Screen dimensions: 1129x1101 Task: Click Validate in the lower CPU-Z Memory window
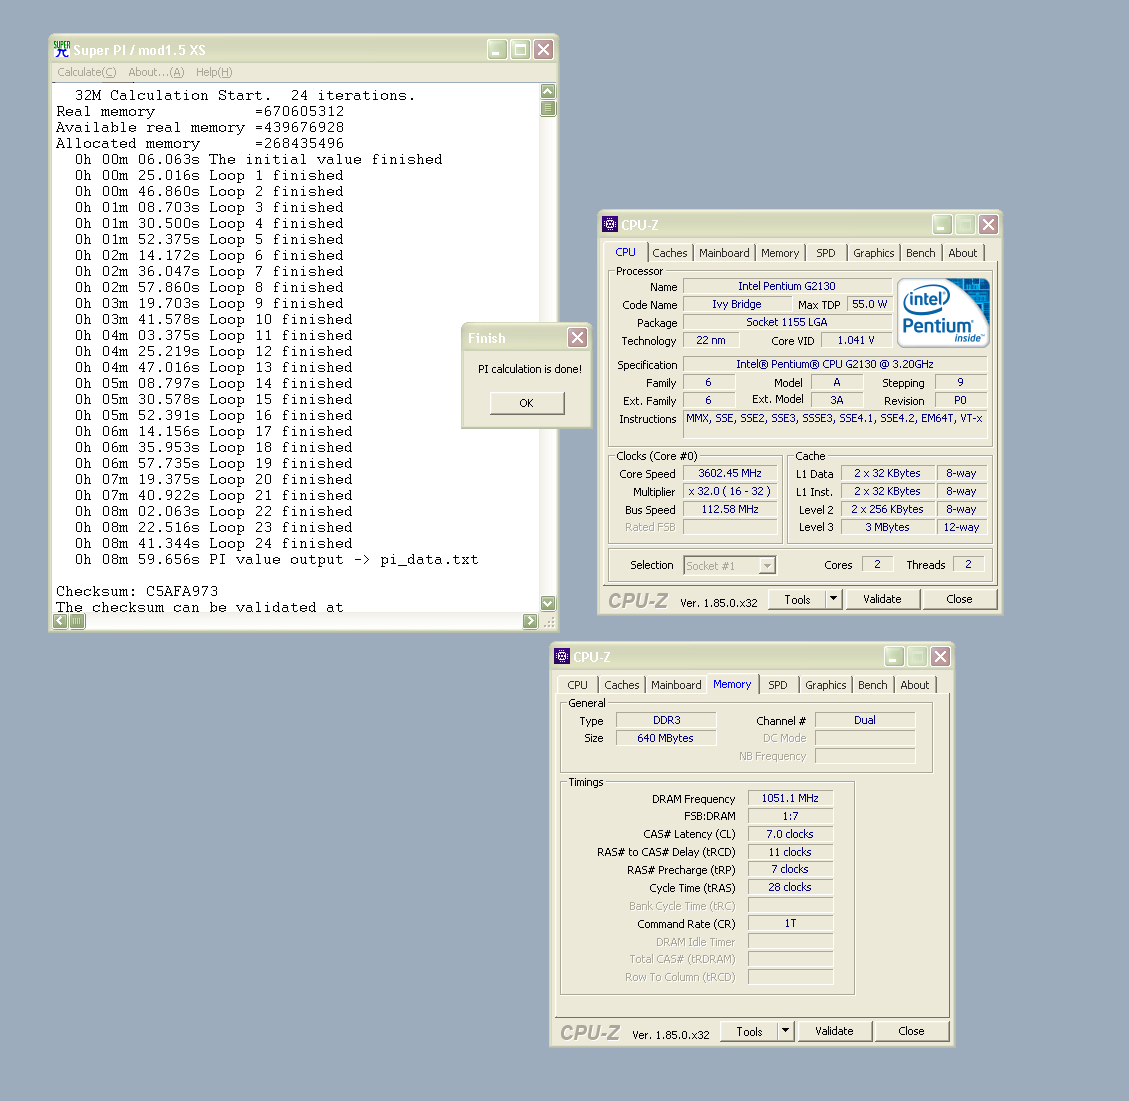(834, 1031)
